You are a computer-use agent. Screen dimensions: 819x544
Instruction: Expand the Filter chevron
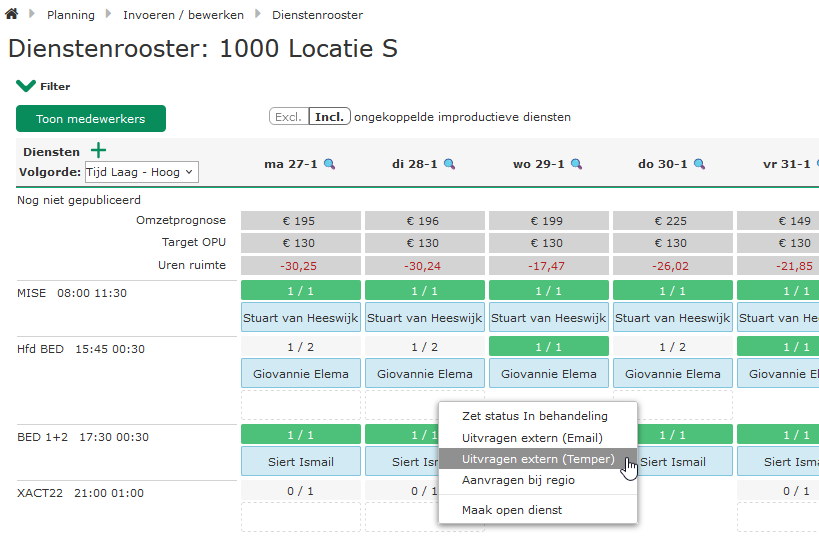pos(26,86)
